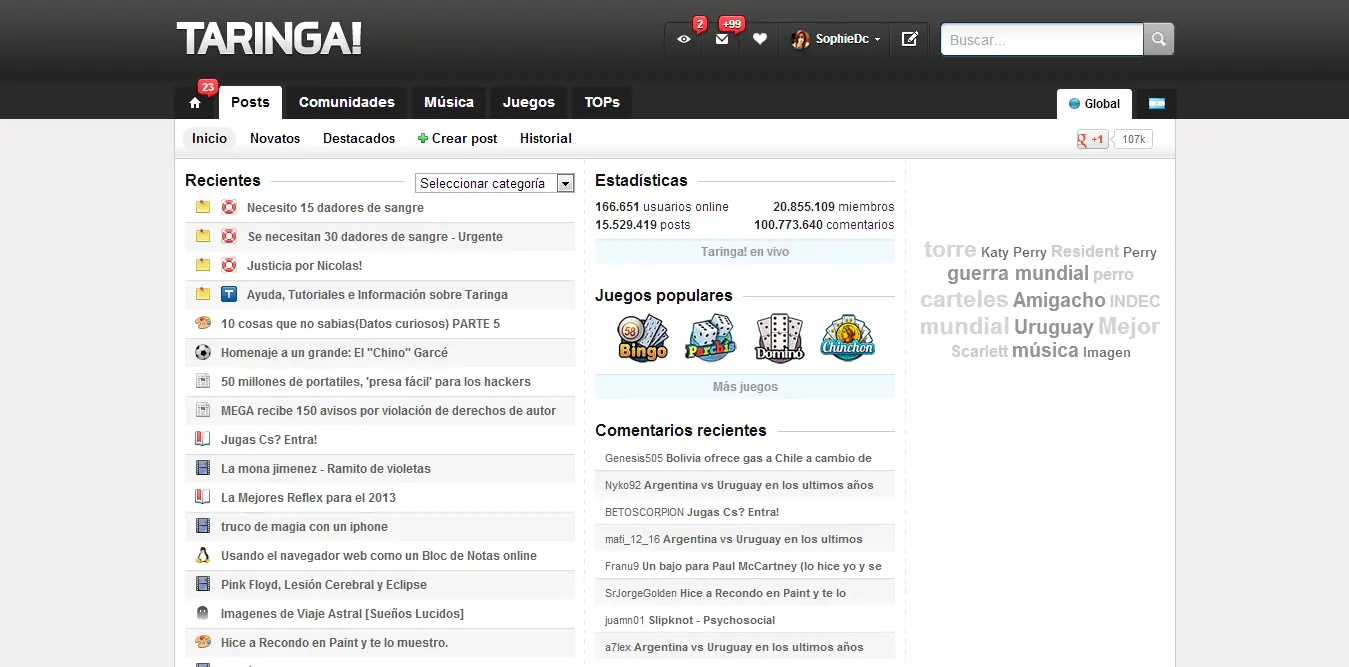Image resolution: width=1349 pixels, height=667 pixels.
Task: Open the Música tab
Action: coord(449,102)
